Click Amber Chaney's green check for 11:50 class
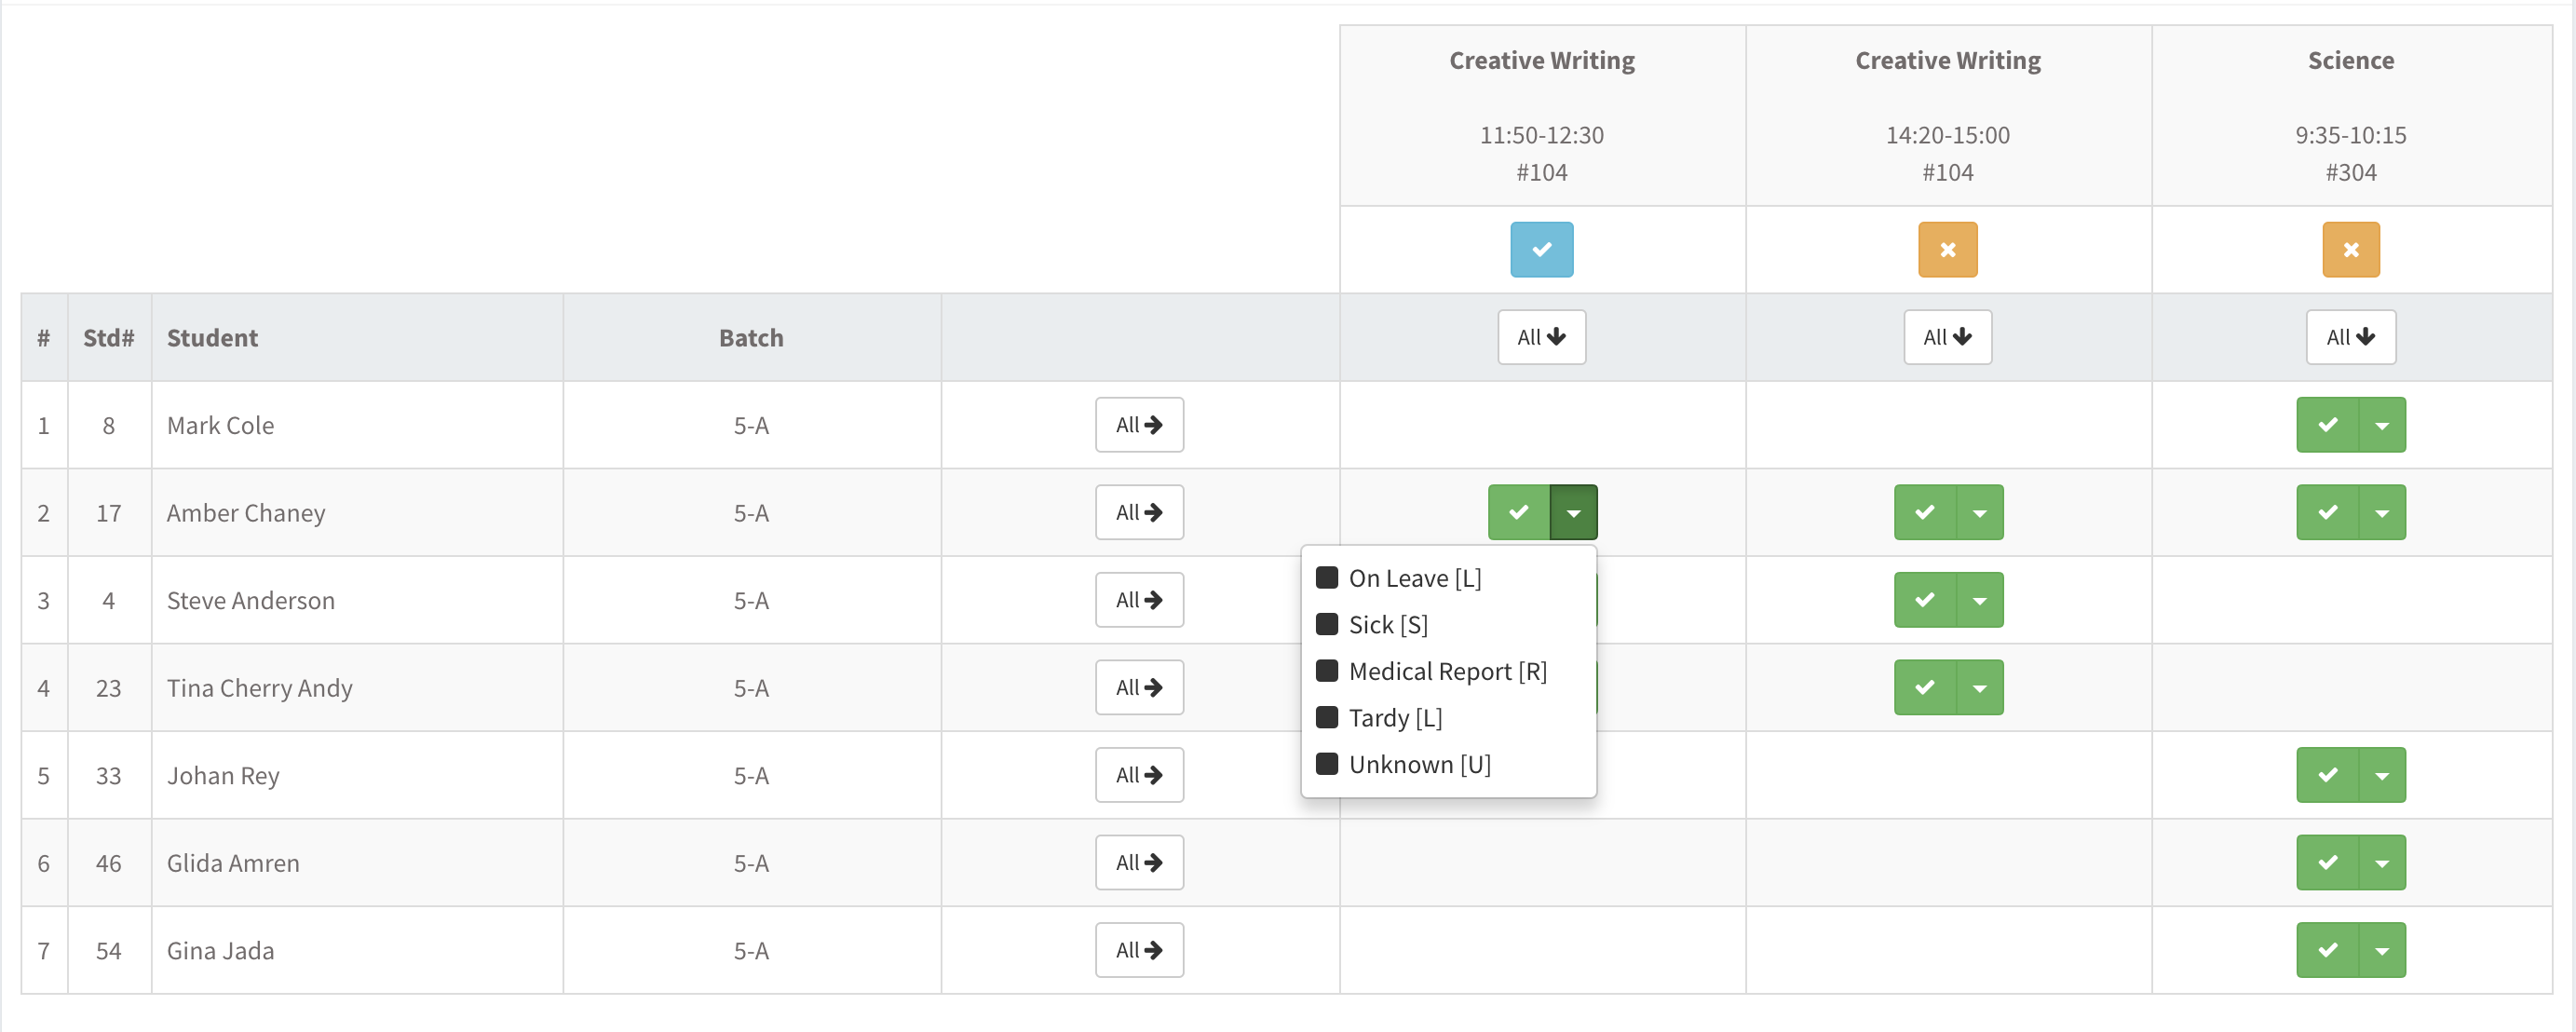The width and height of the screenshot is (2576, 1032). 1519,512
